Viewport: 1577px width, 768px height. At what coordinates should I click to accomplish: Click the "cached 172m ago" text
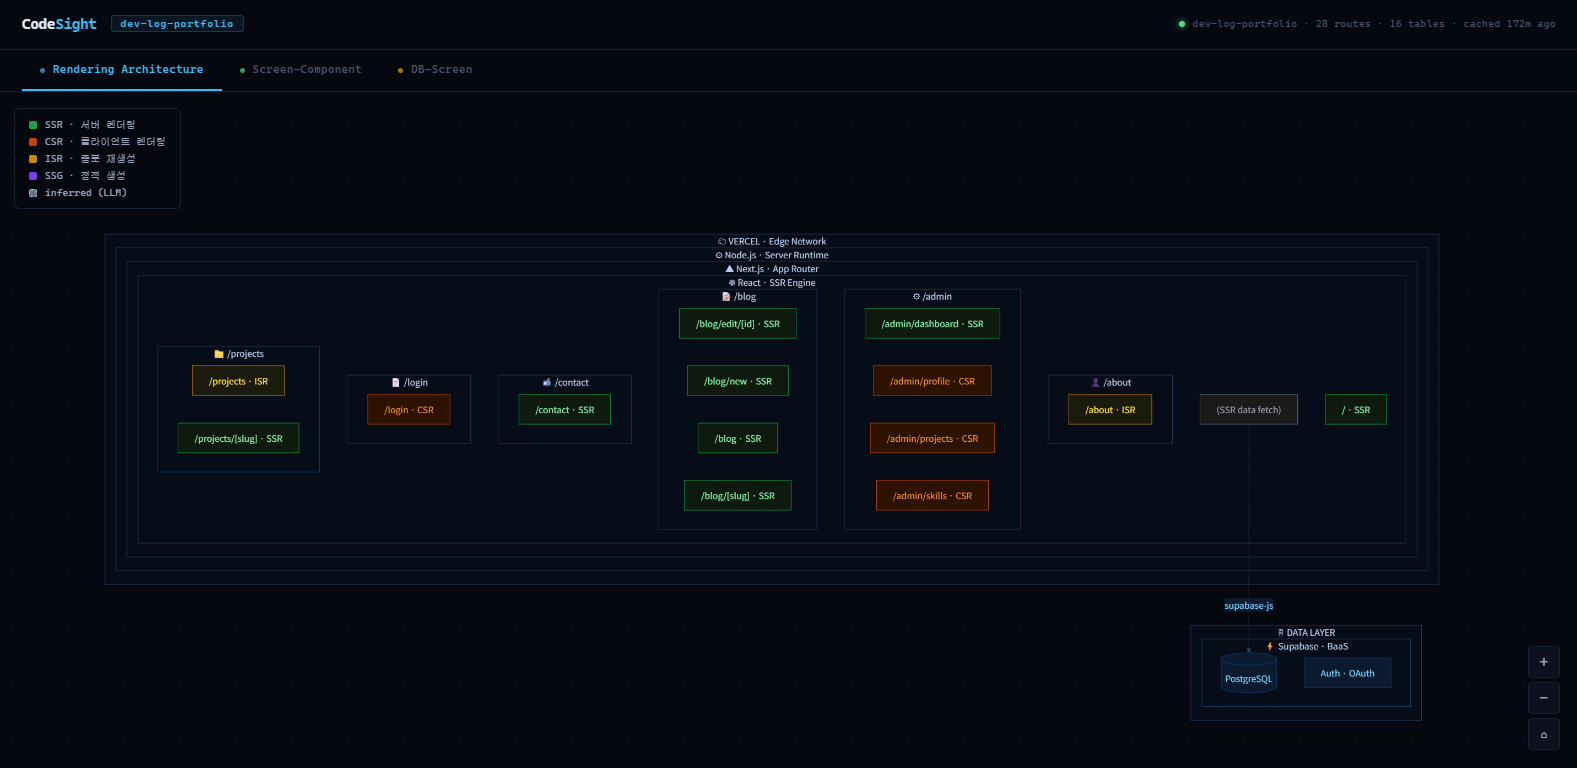(1509, 24)
